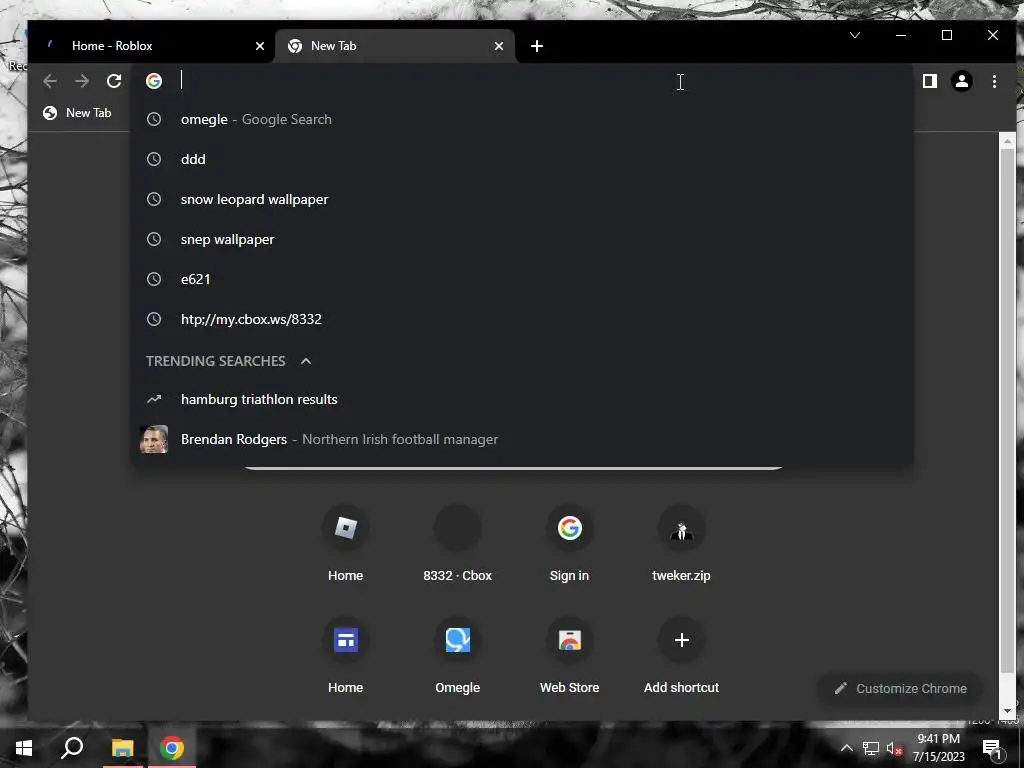Open the Omegle shortcut
The height and width of the screenshot is (768, 1024).
pos(457,656)
